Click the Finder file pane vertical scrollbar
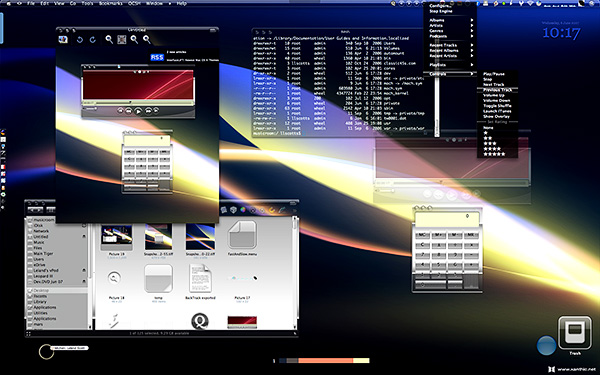Image resolution: width=600 pixels, height=375 pixels. pyautogui.click(x=295, y=272)
